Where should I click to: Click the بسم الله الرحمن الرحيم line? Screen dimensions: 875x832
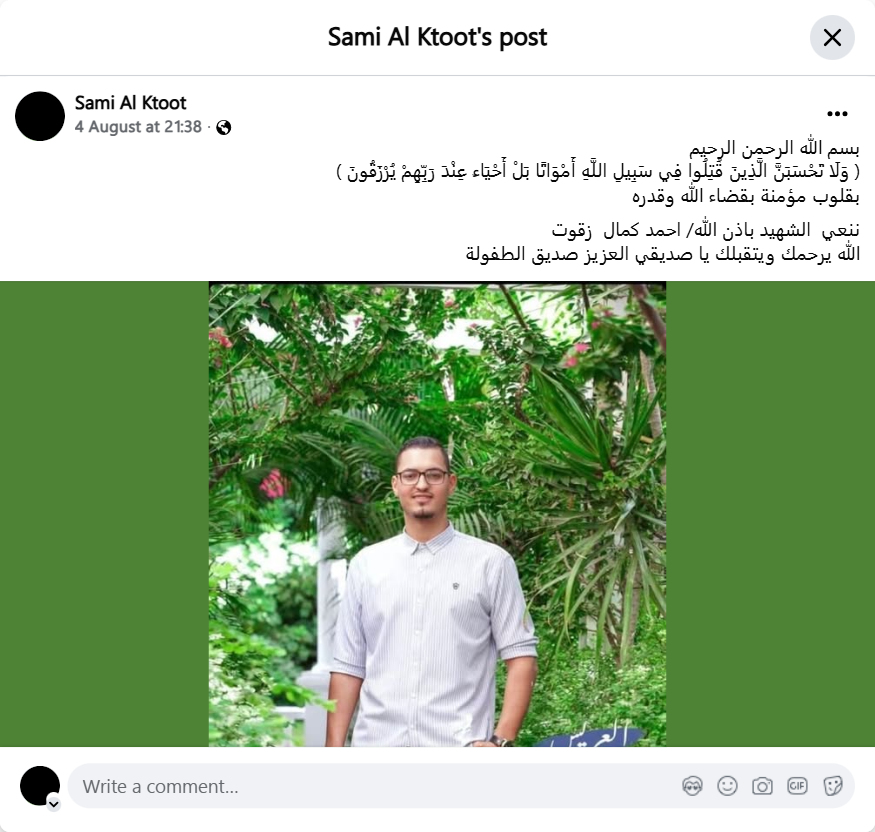(x=774, y=148)
